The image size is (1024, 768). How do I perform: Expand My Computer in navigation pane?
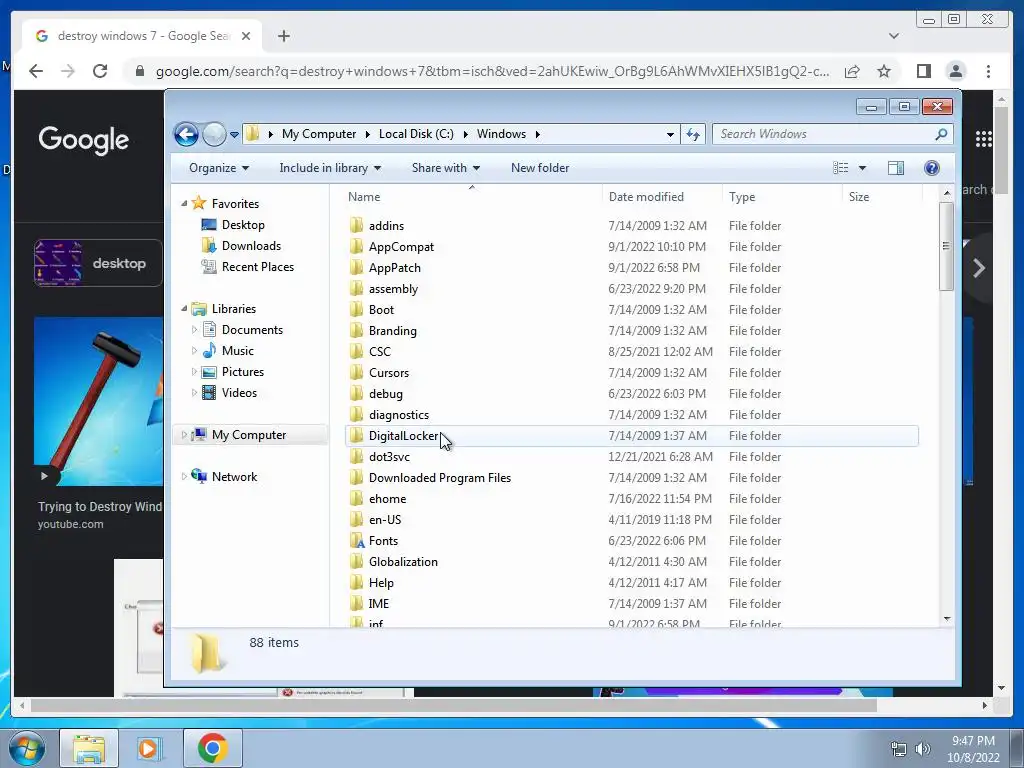click(184, 435)
